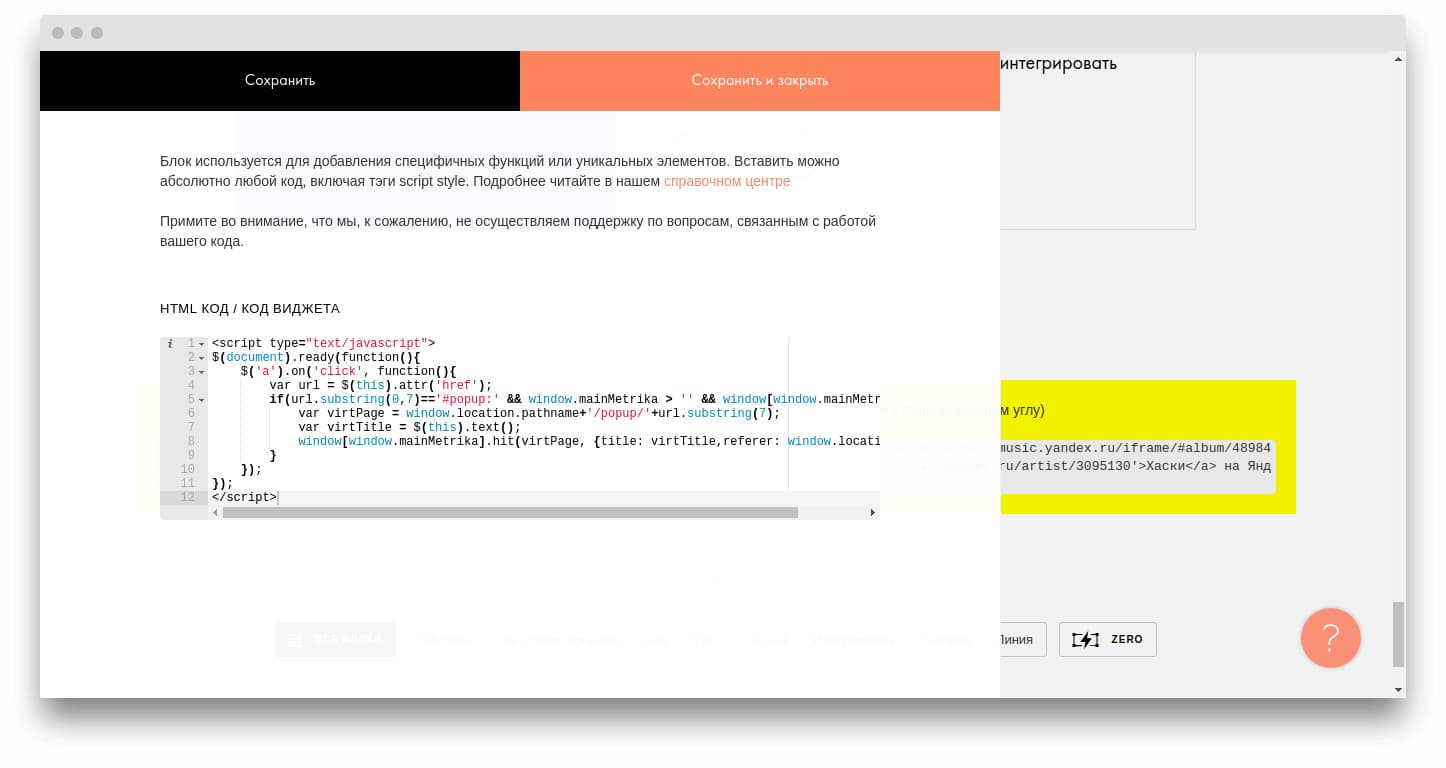Collapse the fold arrow at code line 3
The image size is (1446, 768).
[x=201, y=372]
